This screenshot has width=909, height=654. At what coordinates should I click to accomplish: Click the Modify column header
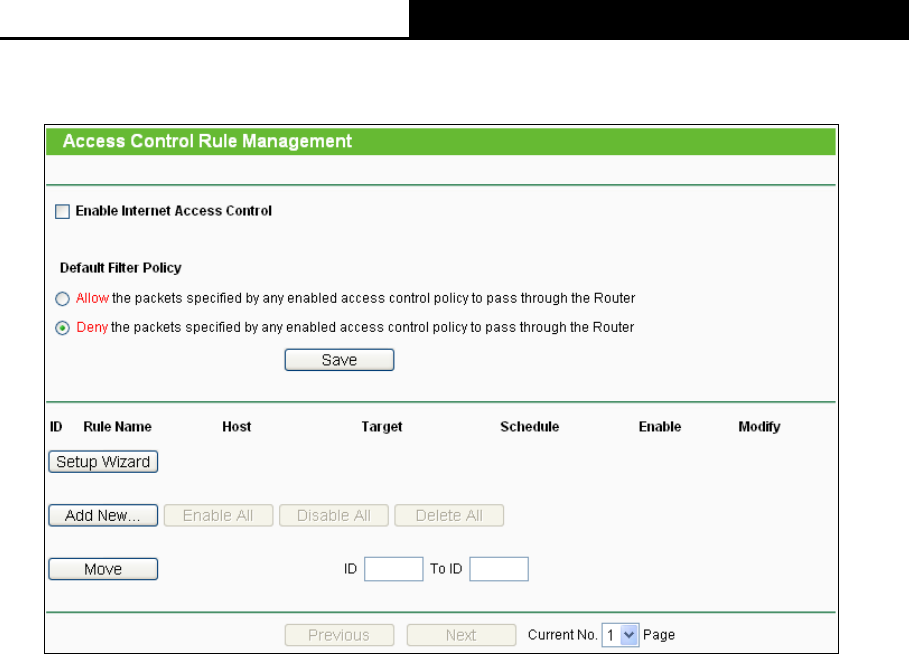coord(759,427)
